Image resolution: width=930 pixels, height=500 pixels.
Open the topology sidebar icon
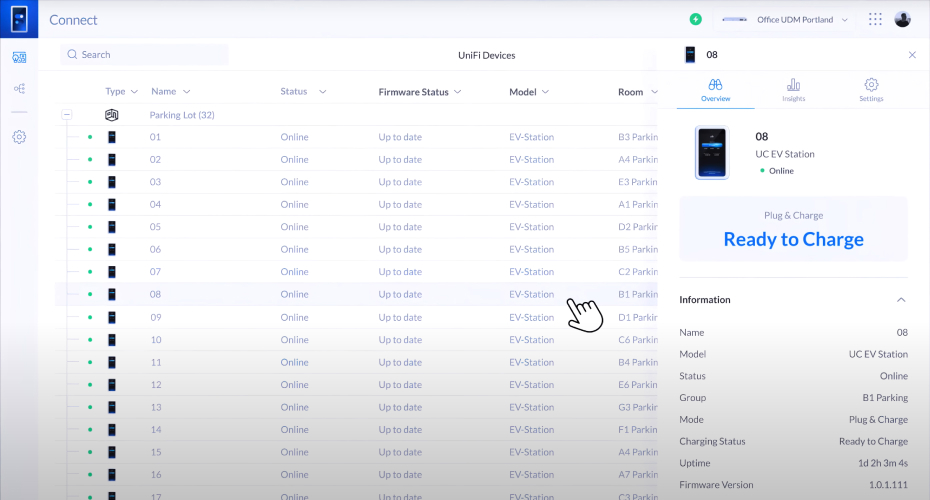pos(19,89)
